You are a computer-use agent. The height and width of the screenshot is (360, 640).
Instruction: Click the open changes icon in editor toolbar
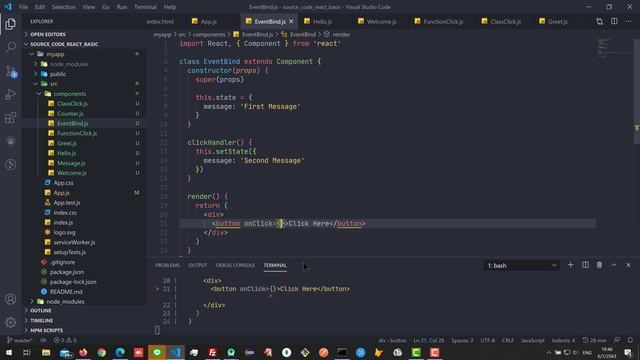point(599,21)
